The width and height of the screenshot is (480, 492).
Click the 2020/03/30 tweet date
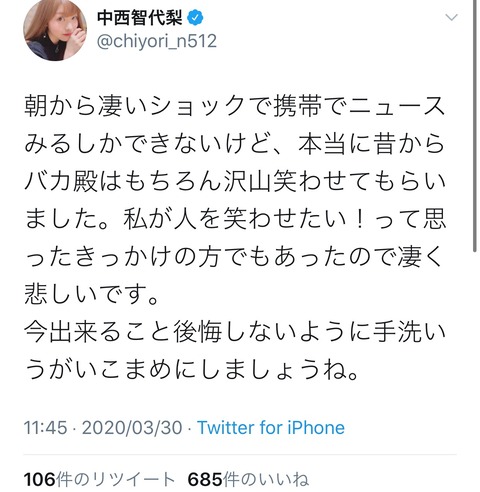click(x=132, y=427)
